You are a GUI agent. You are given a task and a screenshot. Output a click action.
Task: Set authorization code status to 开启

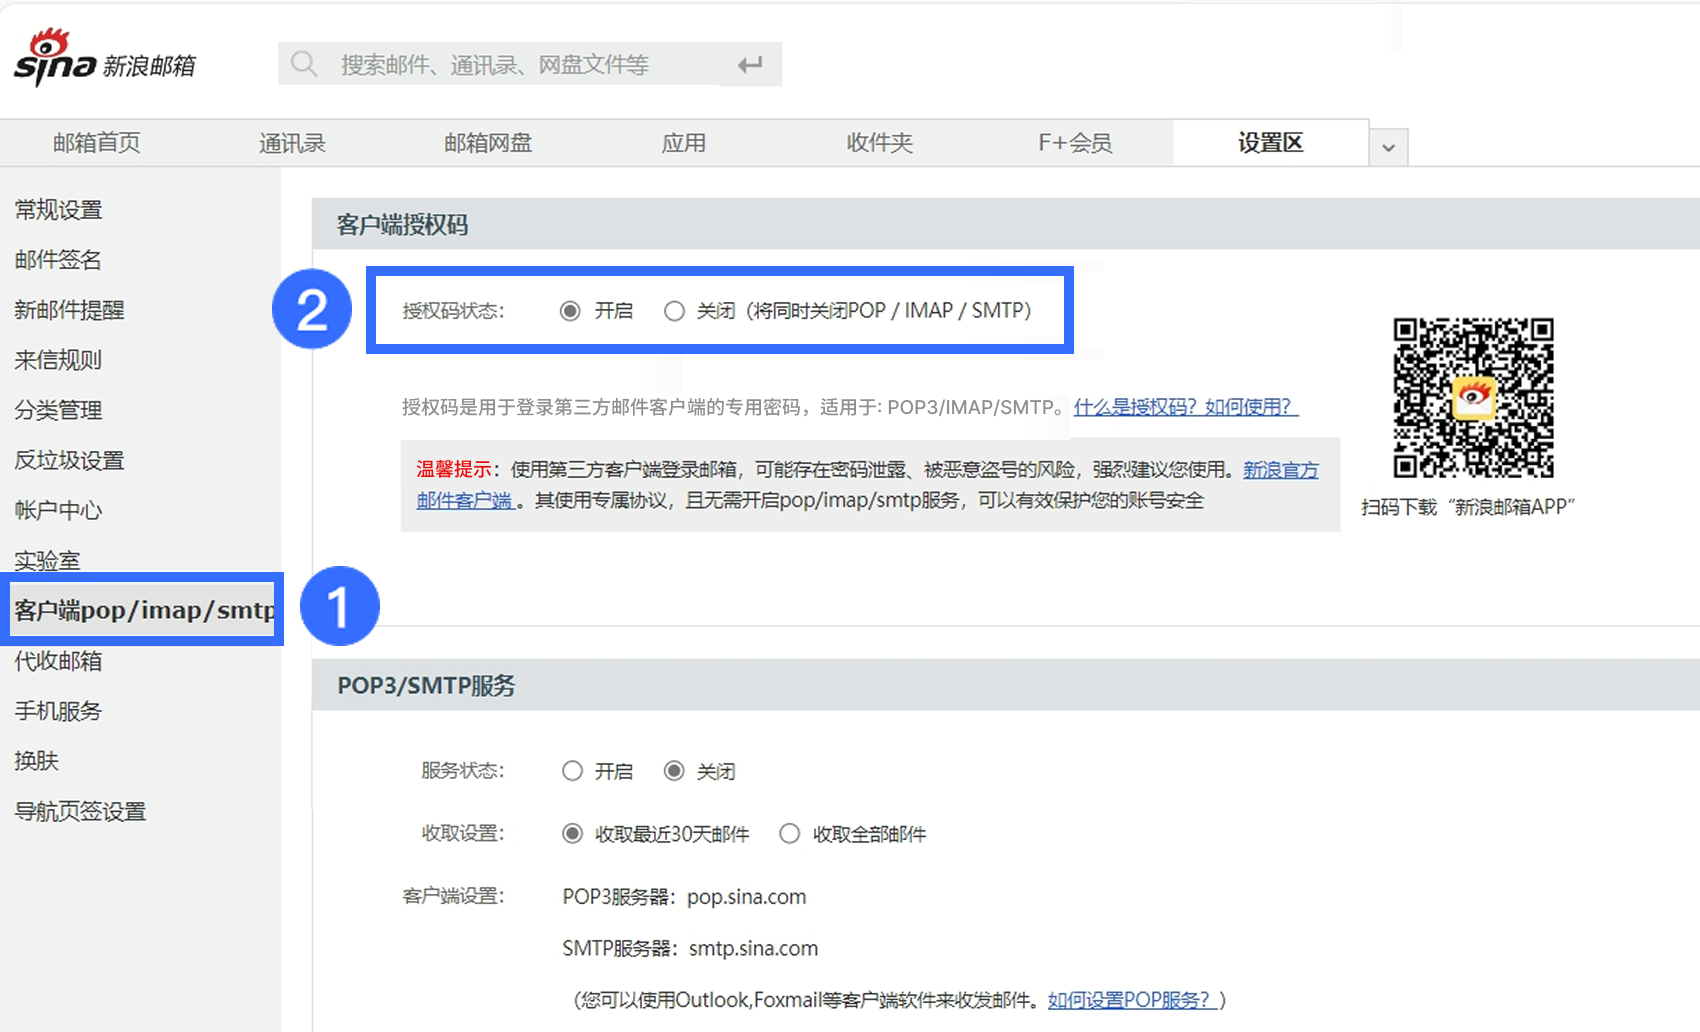click(x=570, y=311)
